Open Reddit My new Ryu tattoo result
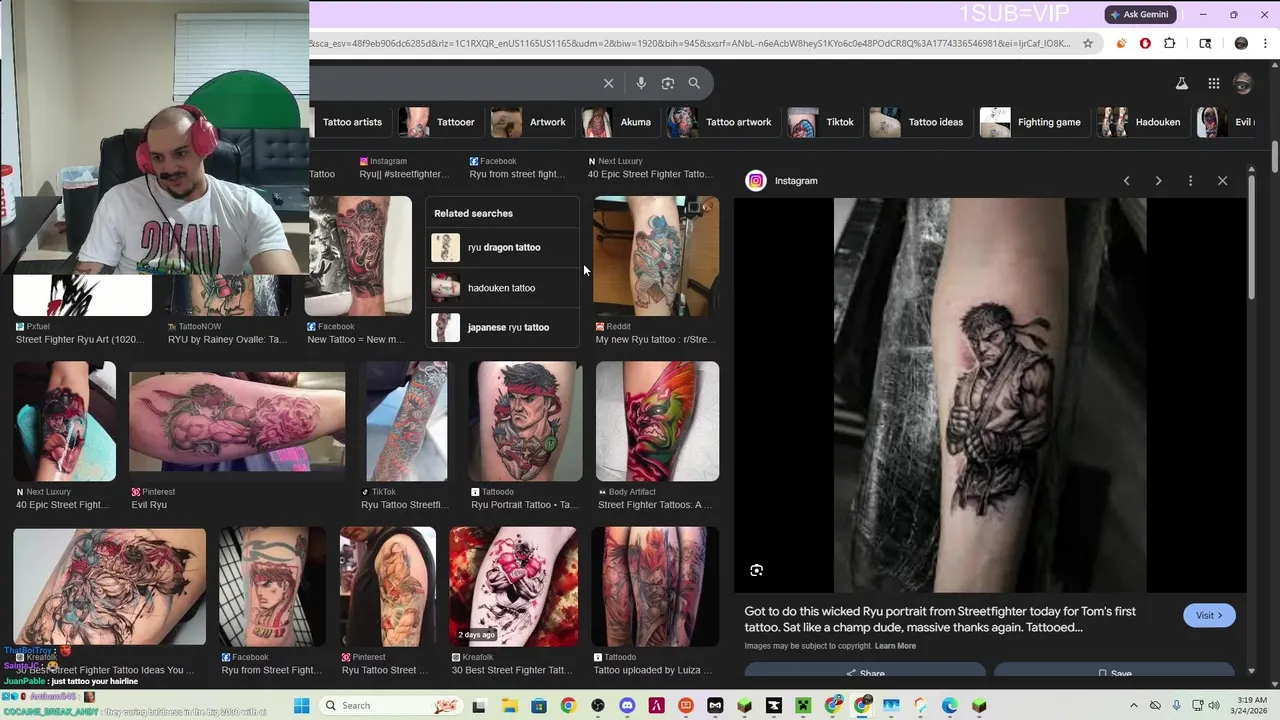The image size is (1280, 720). coord(656,256)
